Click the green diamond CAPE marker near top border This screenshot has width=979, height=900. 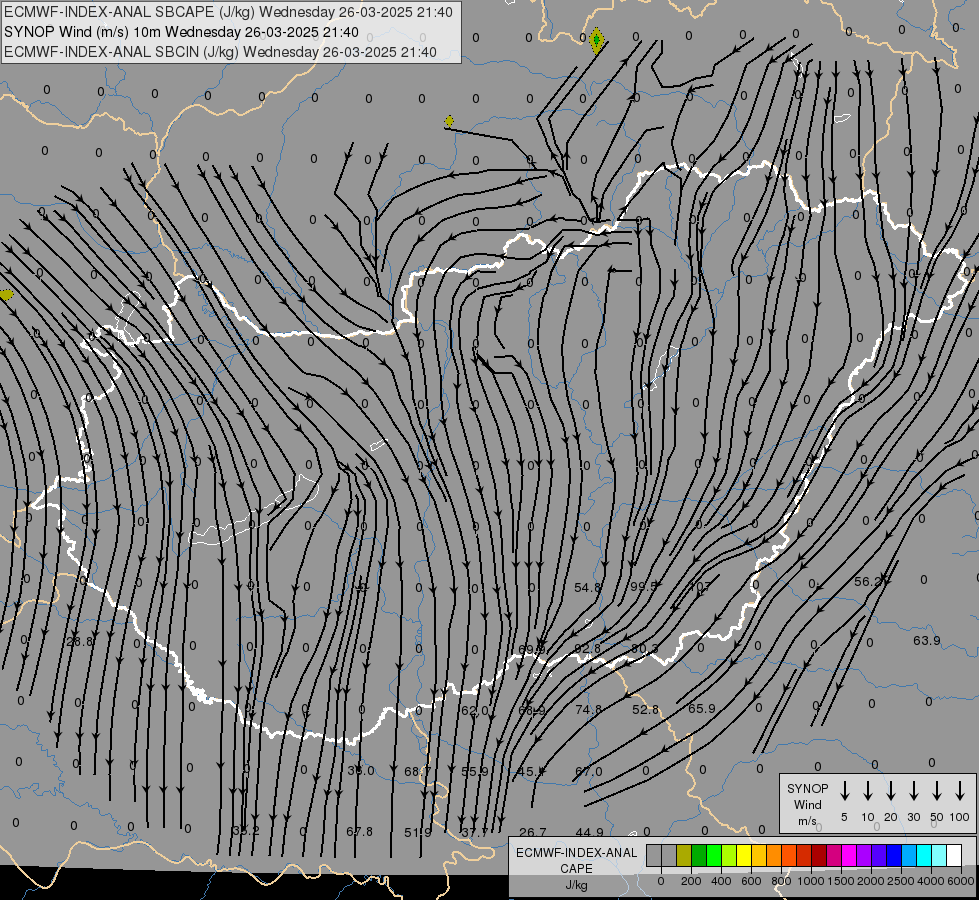(x=596, y=41)
